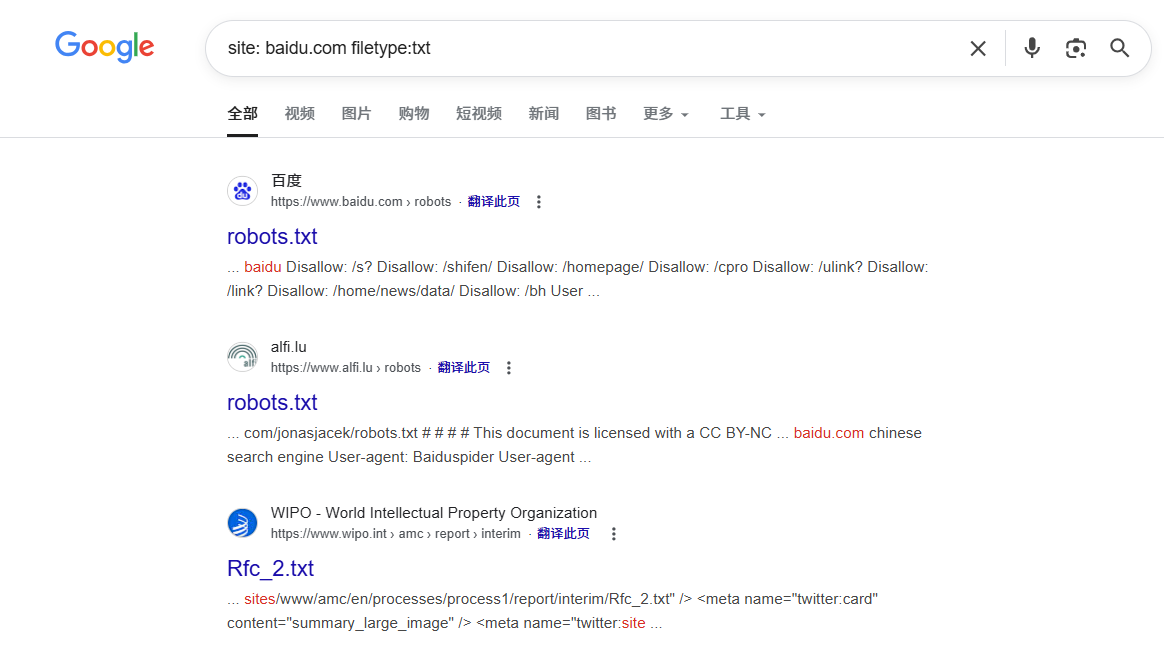Expand the 工具 dropdown
The image size is (1164, 659).
coord(742,114)
